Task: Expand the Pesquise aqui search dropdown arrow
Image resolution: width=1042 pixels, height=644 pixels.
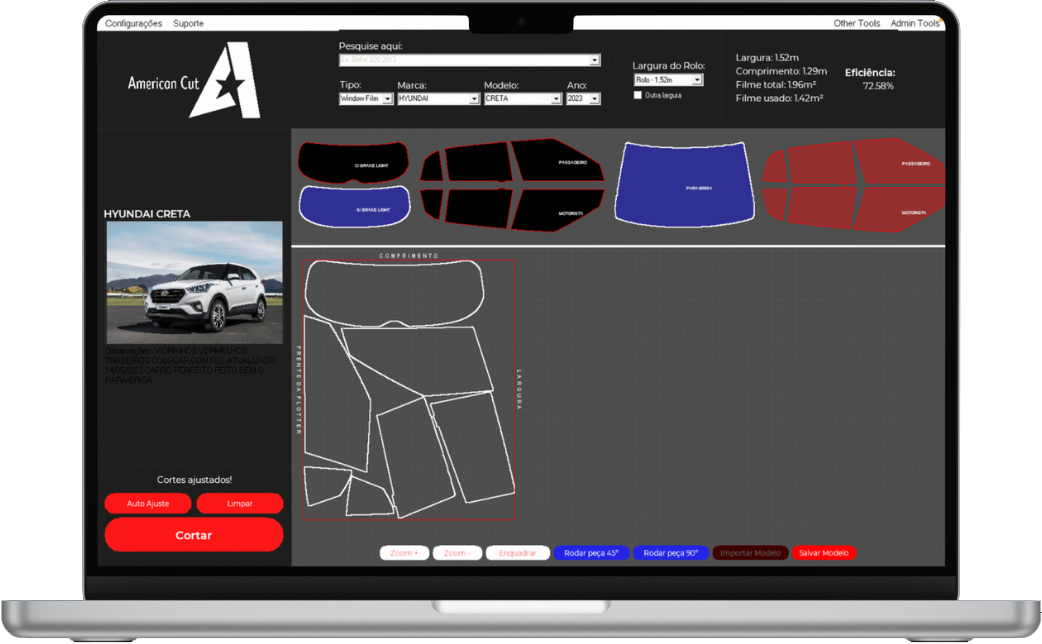Action: (595, 60)
